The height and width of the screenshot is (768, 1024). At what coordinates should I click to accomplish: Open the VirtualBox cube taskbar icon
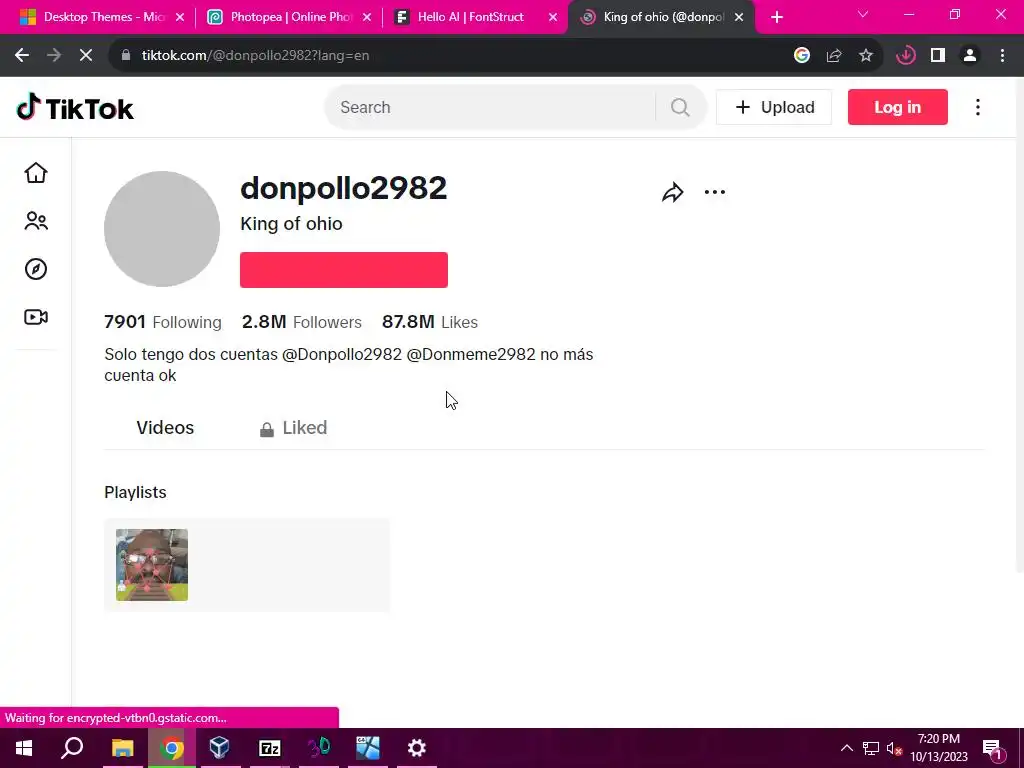tap(219, 748)
